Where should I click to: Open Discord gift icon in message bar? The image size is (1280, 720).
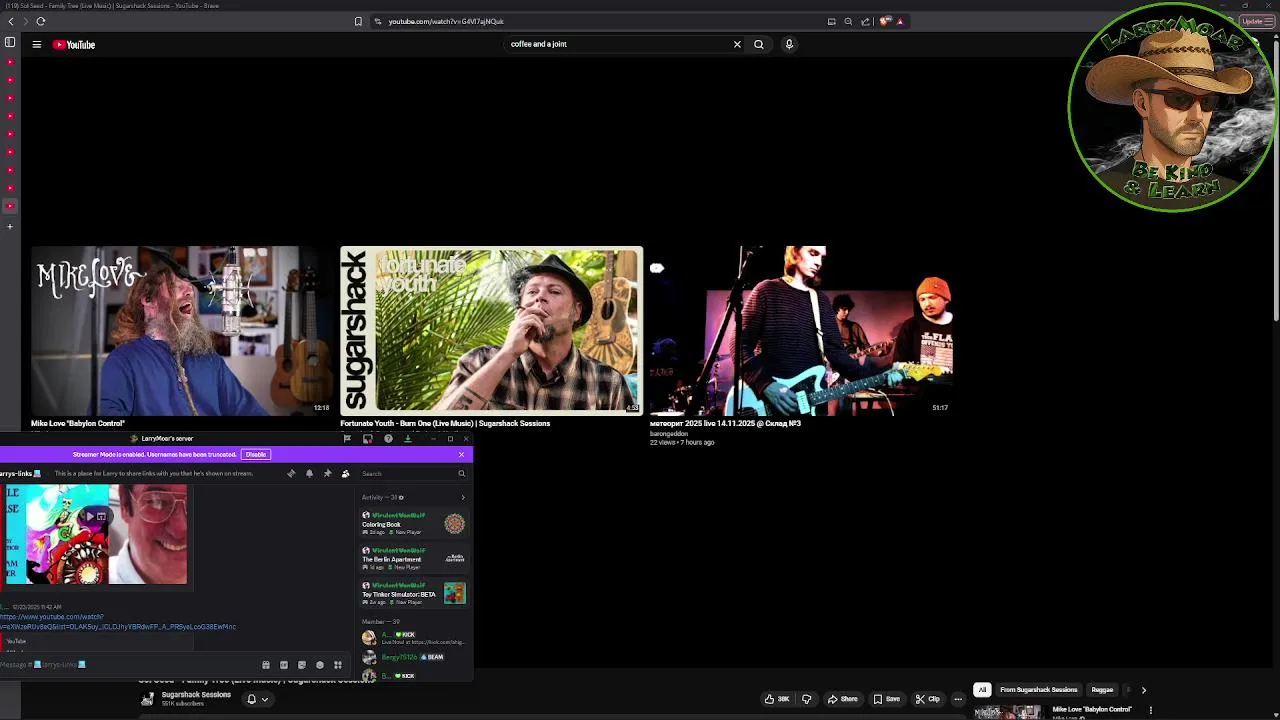[266, 665]
